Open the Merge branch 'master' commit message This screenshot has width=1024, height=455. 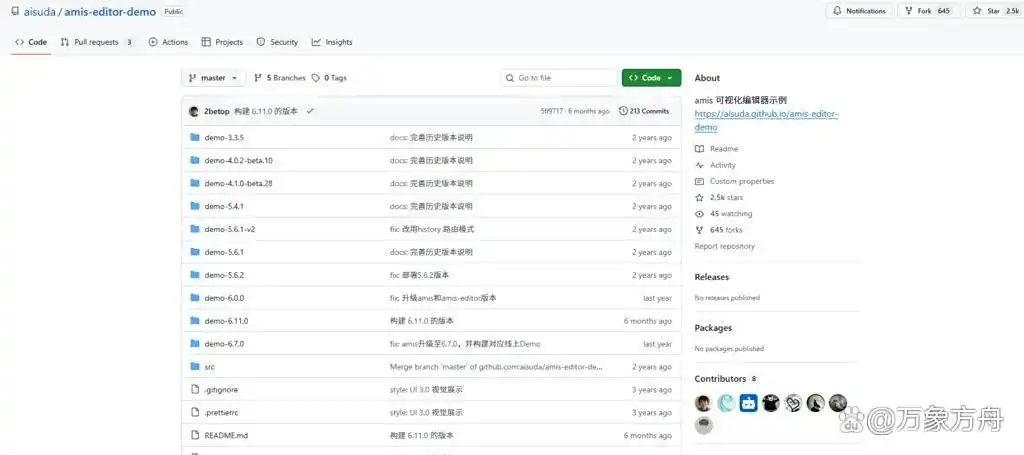(x=496, y=367)
